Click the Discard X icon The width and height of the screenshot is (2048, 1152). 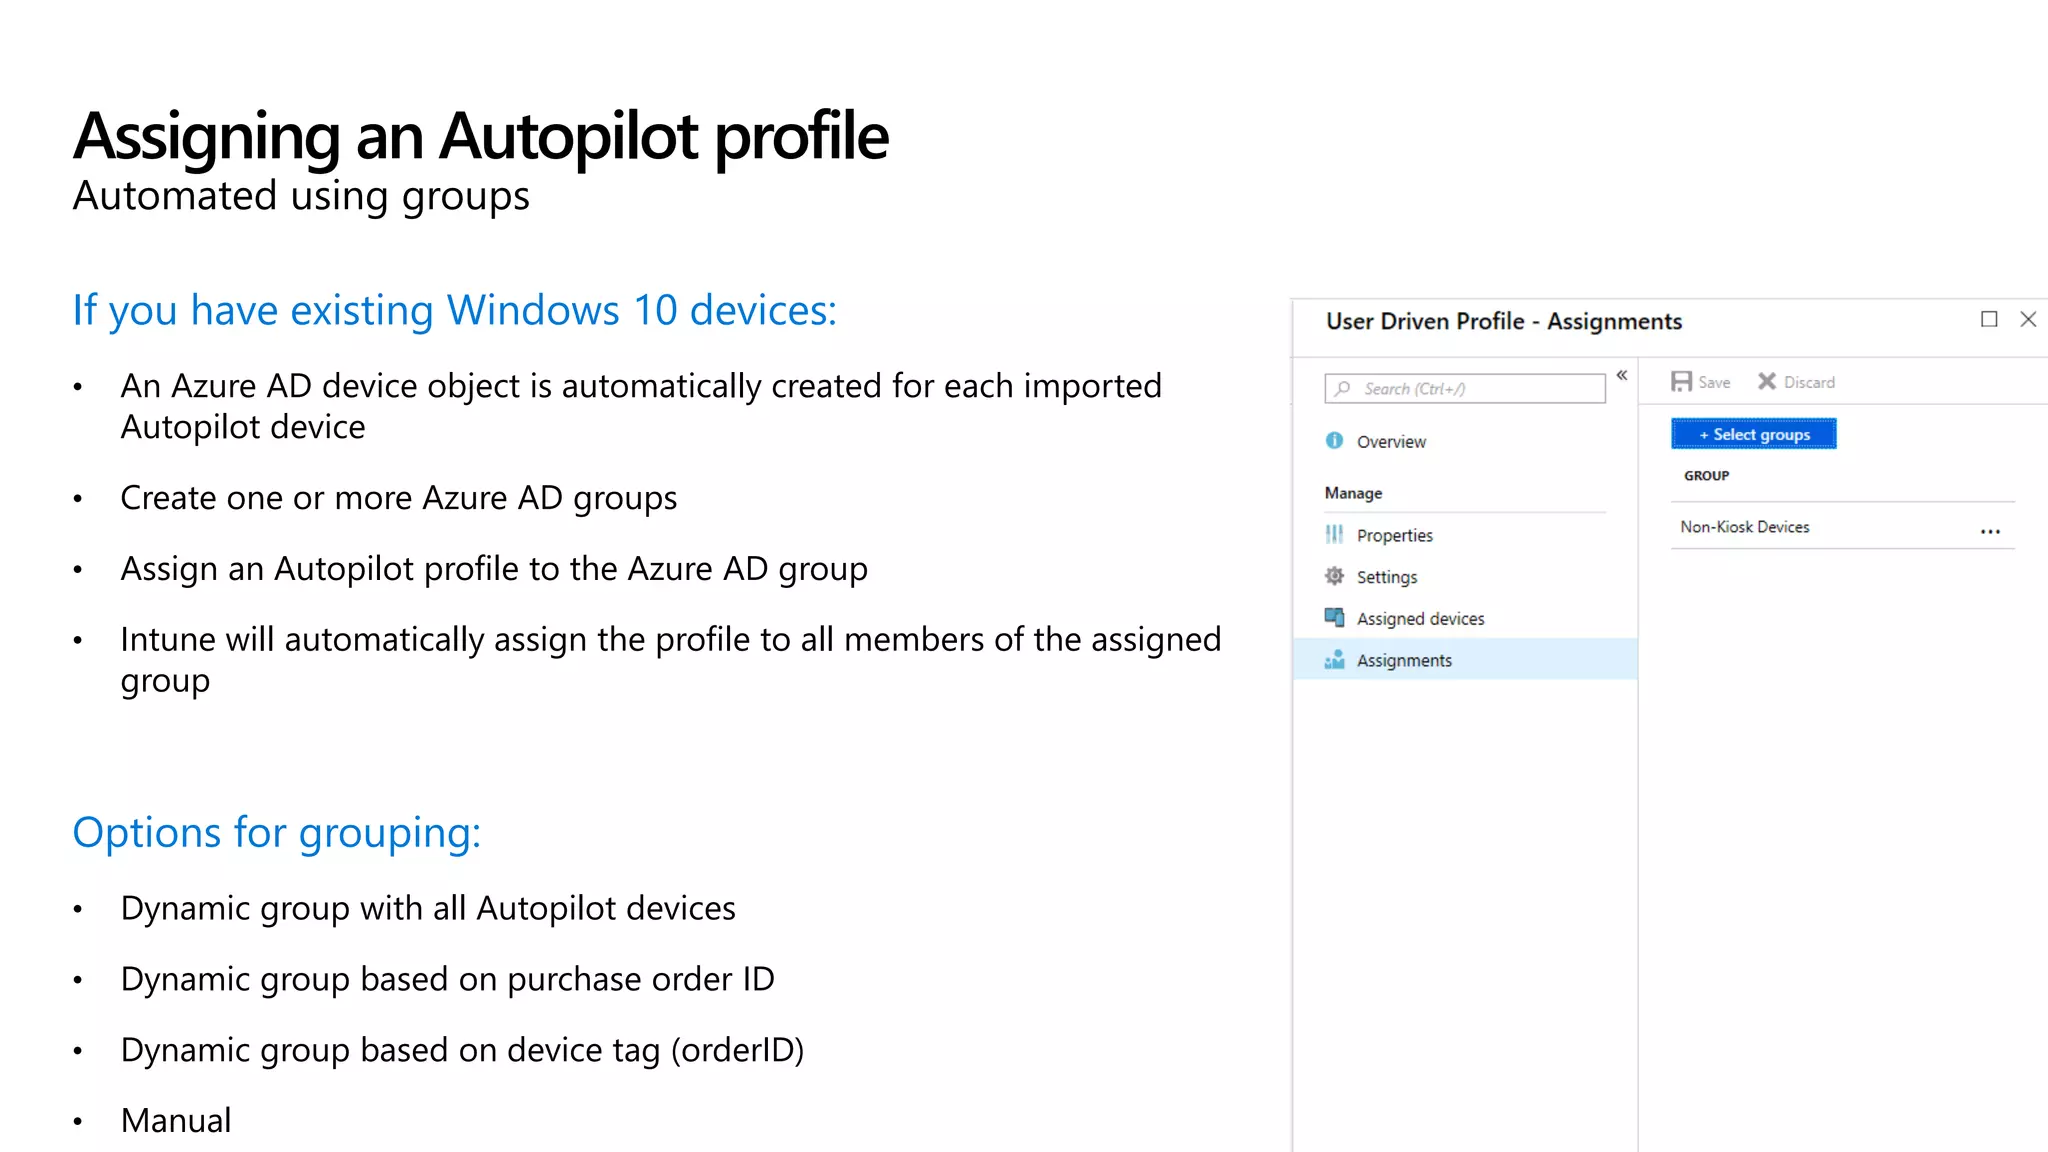(x=1767, y=381)
